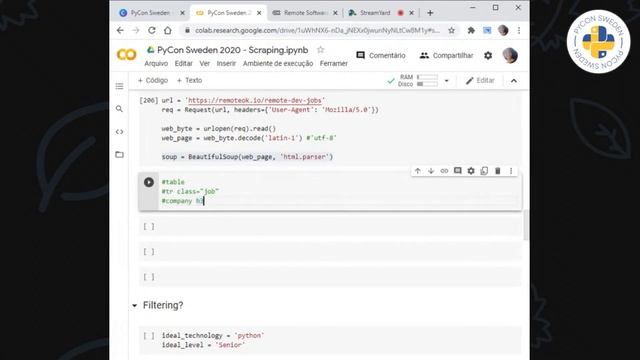Image resolution: width=640 pixels, height=360 pixels.
Task: Open site info lock icon
Action: pos(187,30)
